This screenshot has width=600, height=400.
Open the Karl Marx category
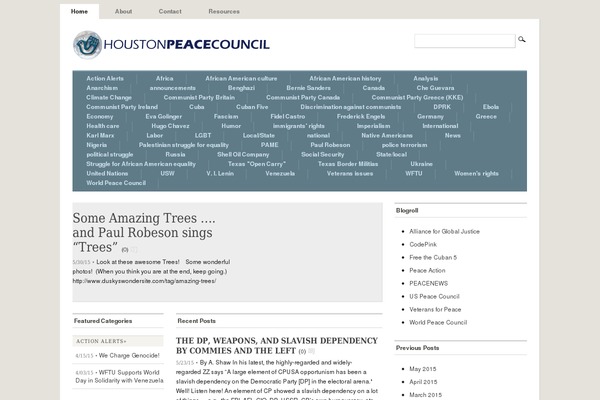100,136
